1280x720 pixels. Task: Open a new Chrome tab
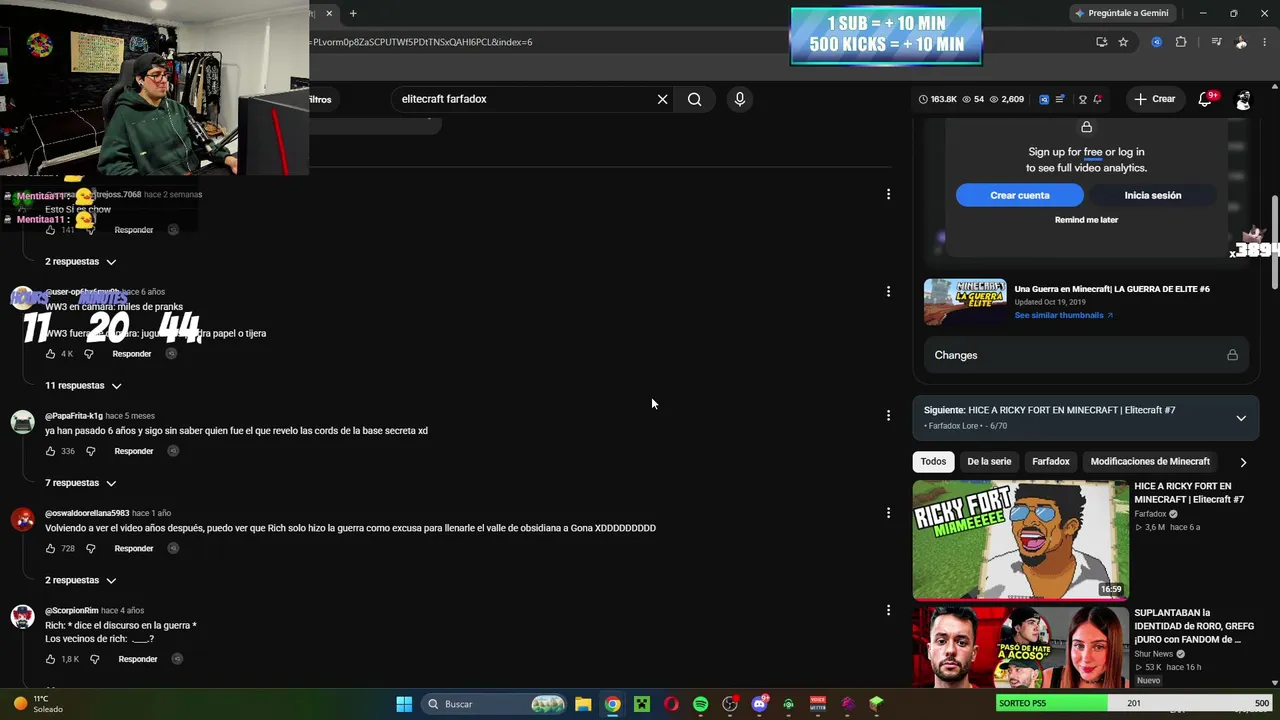(353, 13)
